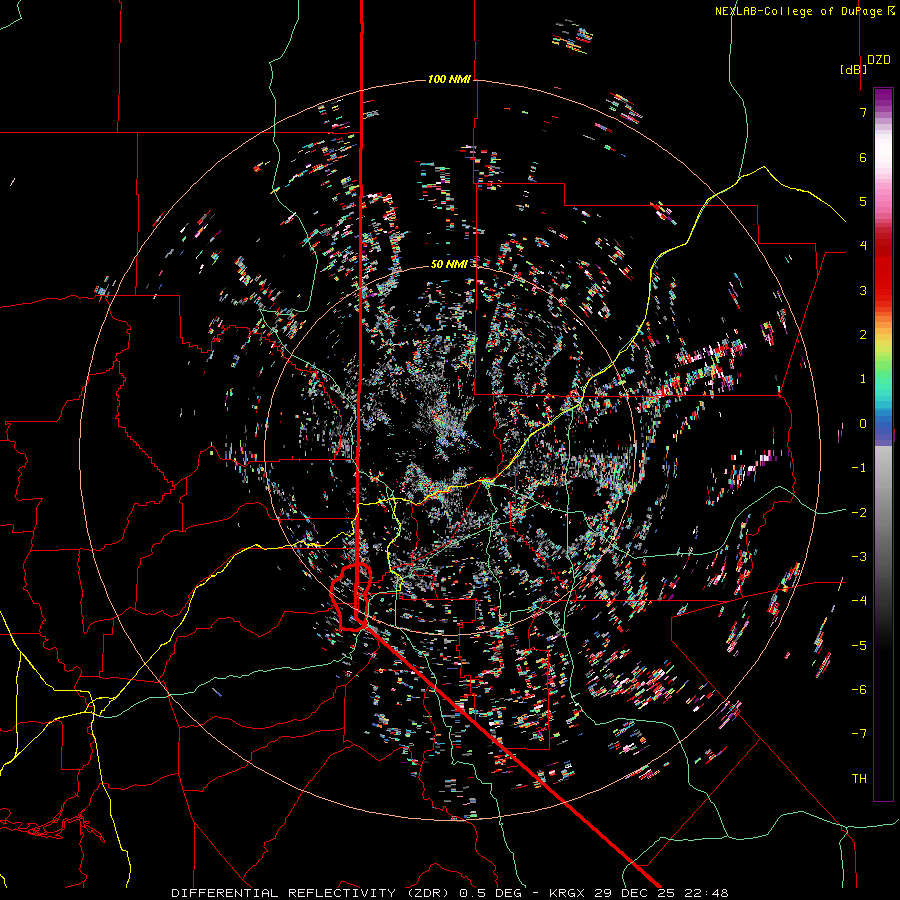Image resolution: width=900 pixels, height=900 pixels.
Task: Click the ZDR color scale bar
Action: pyautogui.click(x=883, y=444)
